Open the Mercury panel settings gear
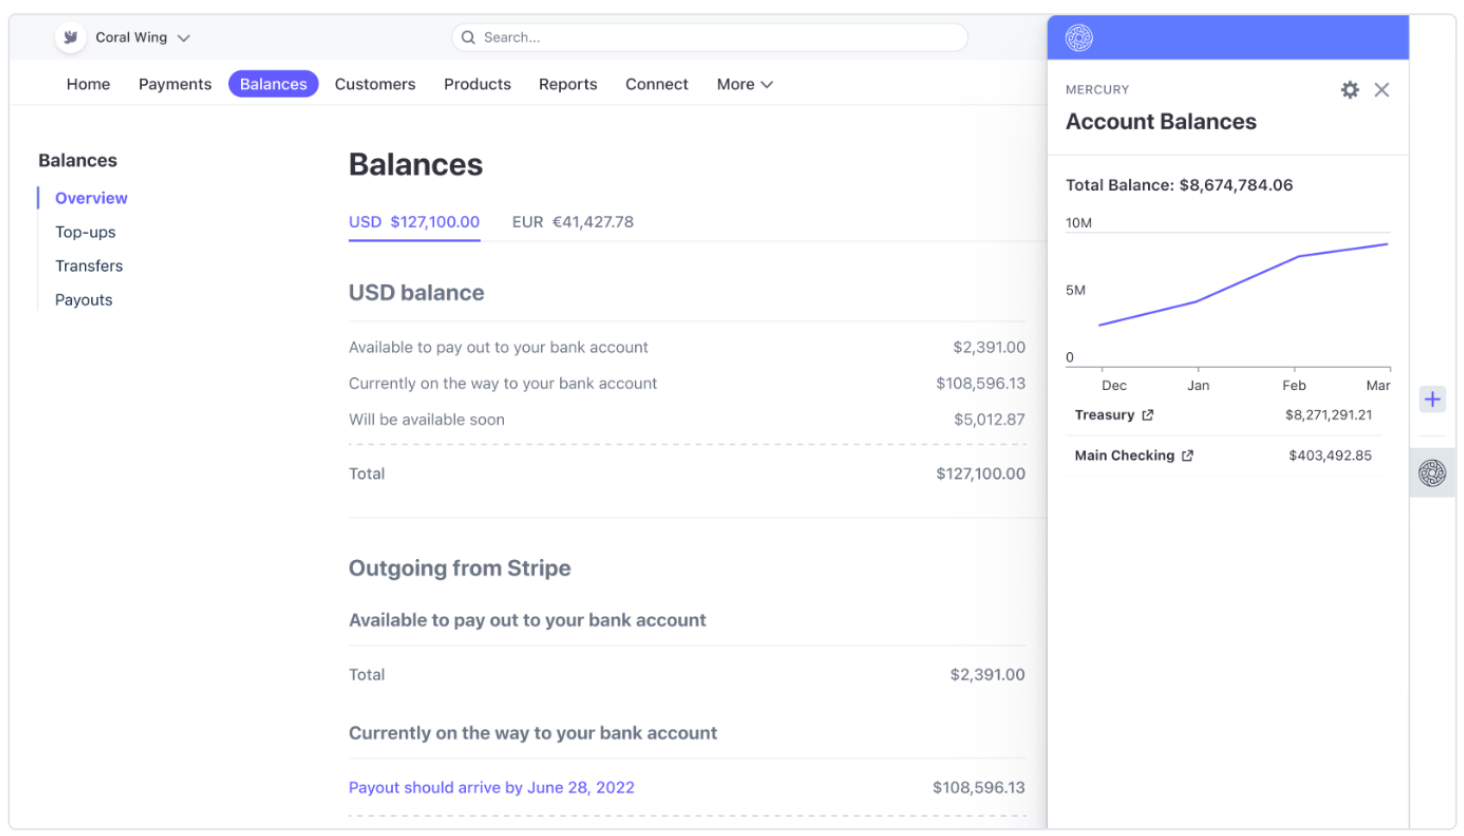 [1349, 90]
